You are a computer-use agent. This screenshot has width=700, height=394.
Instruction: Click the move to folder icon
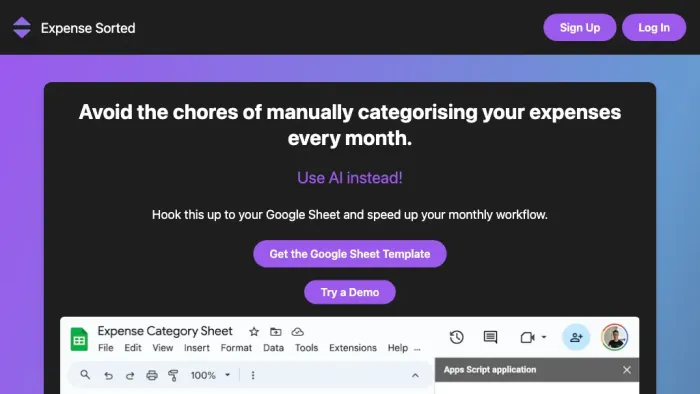(276, 332)
